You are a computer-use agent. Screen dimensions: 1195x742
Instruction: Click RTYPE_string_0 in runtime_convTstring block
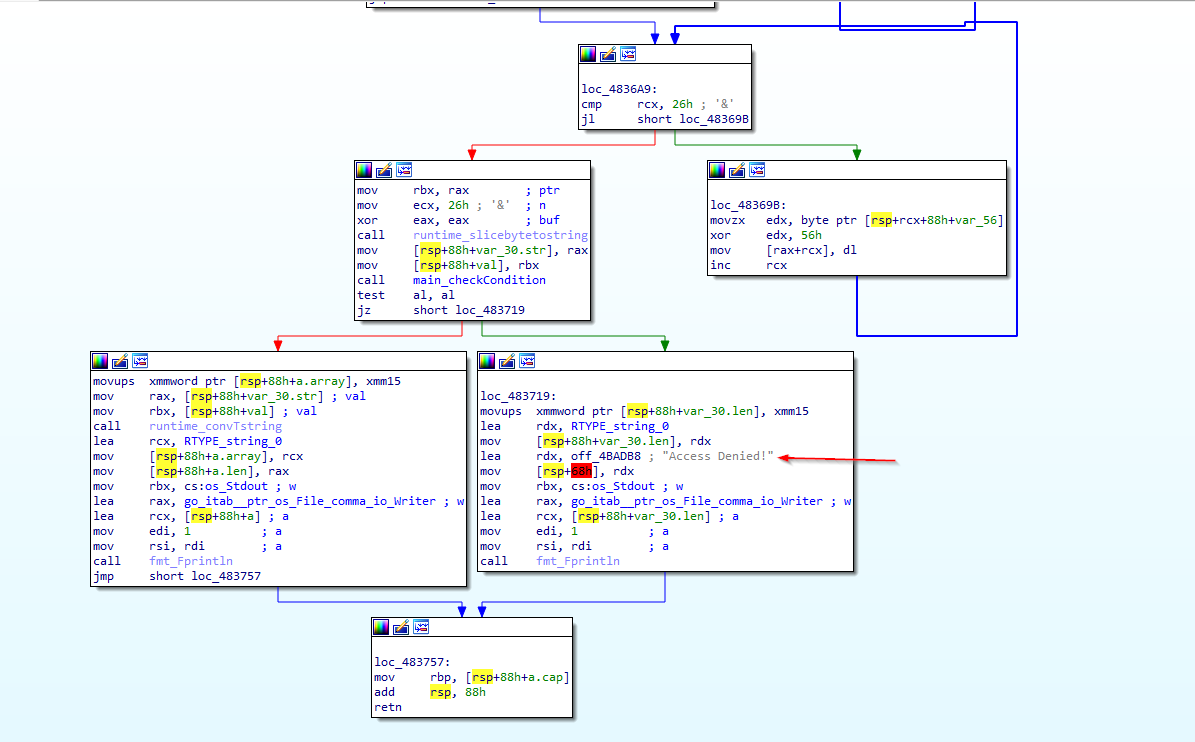[232, 442]
